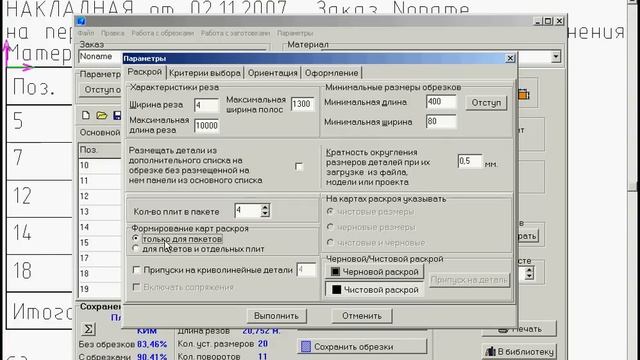
Task: Click the Минимальная ширина field
Action: click(x=441, y=121)
